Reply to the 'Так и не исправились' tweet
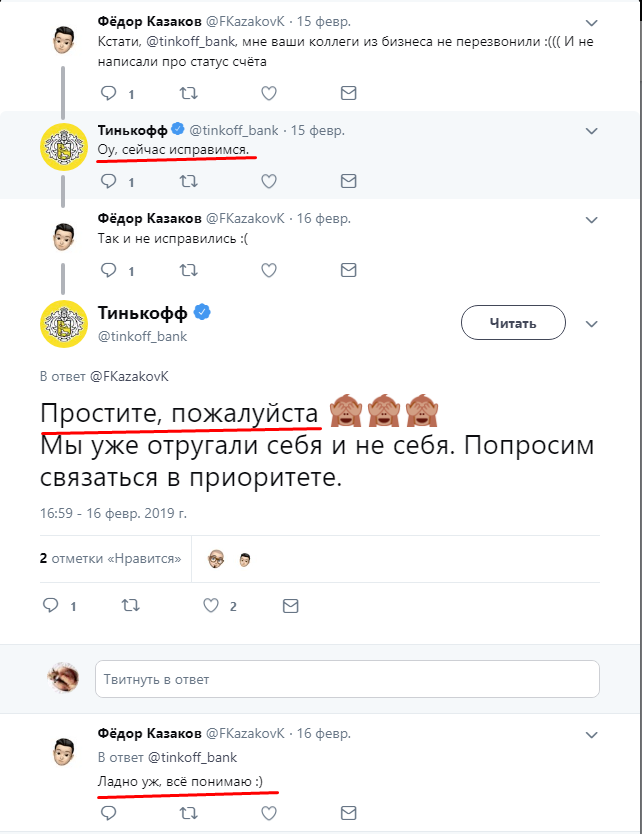 [x=109, y=270]
